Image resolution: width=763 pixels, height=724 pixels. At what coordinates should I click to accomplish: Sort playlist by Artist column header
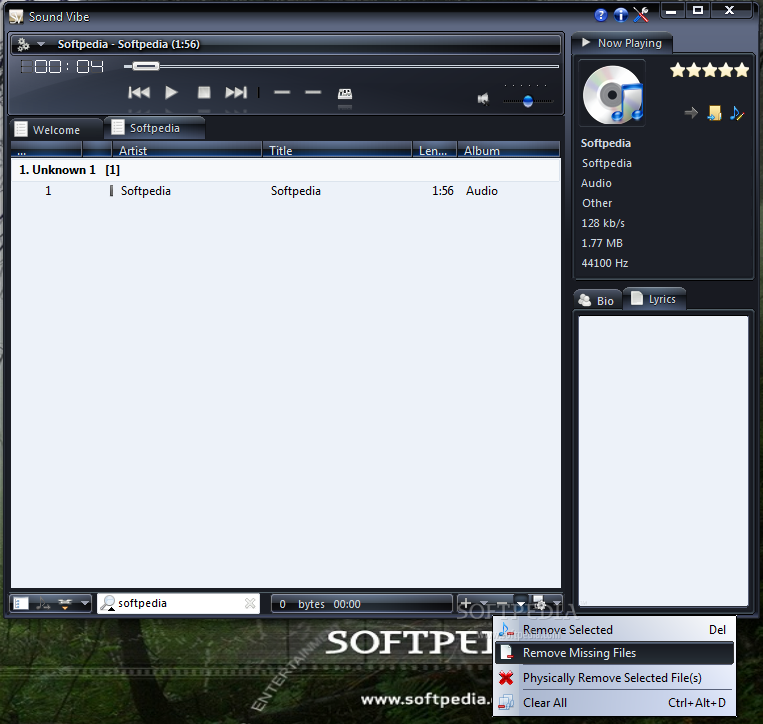(x=187, y=150)
